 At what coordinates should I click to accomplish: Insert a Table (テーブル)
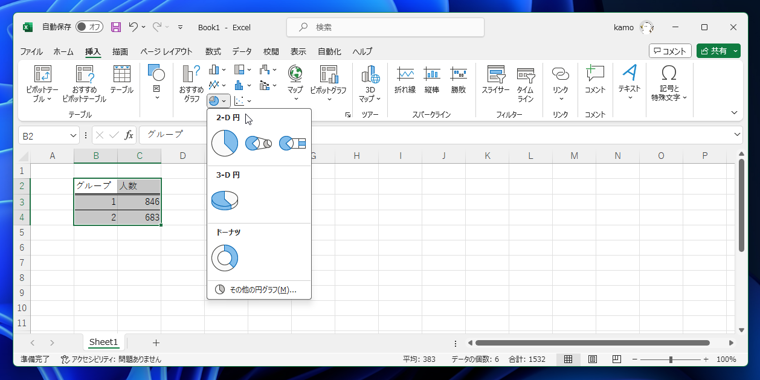click(122, 80)
